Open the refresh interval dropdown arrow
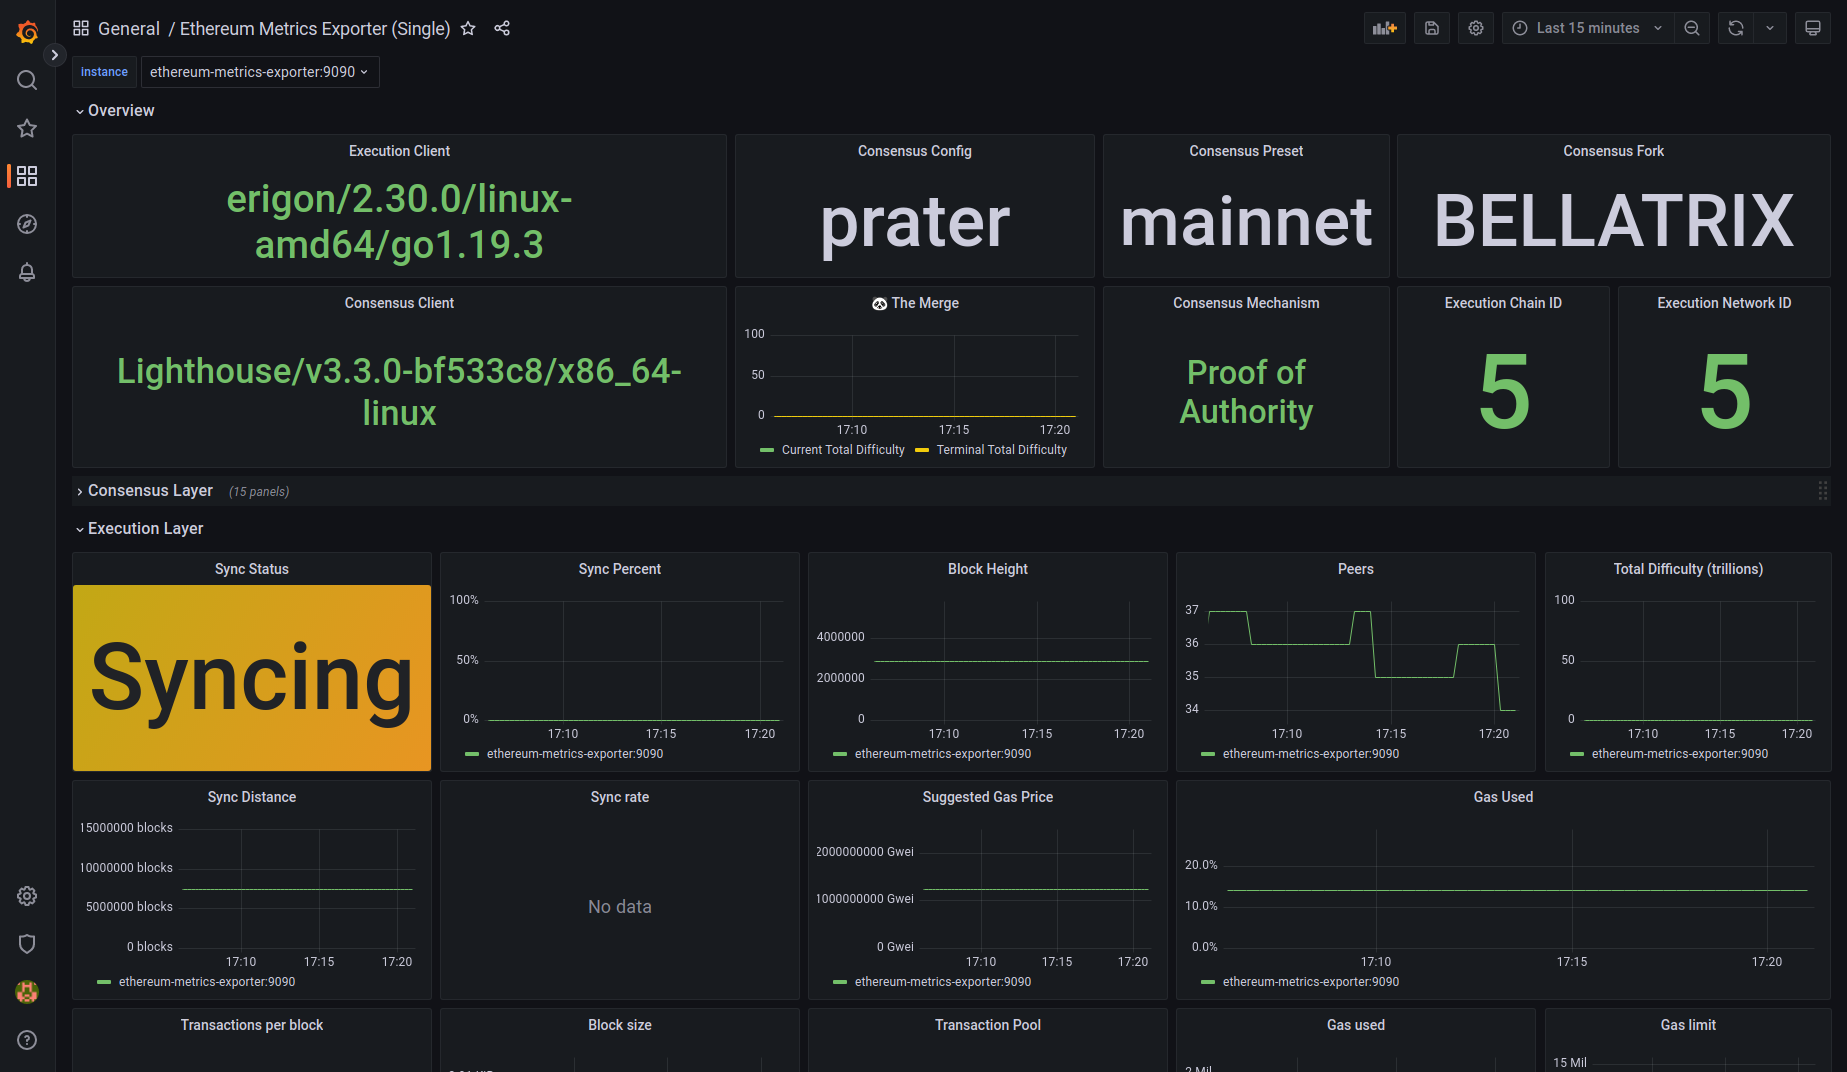This screenshot has width=1847, height=1072. (1770, 28)
